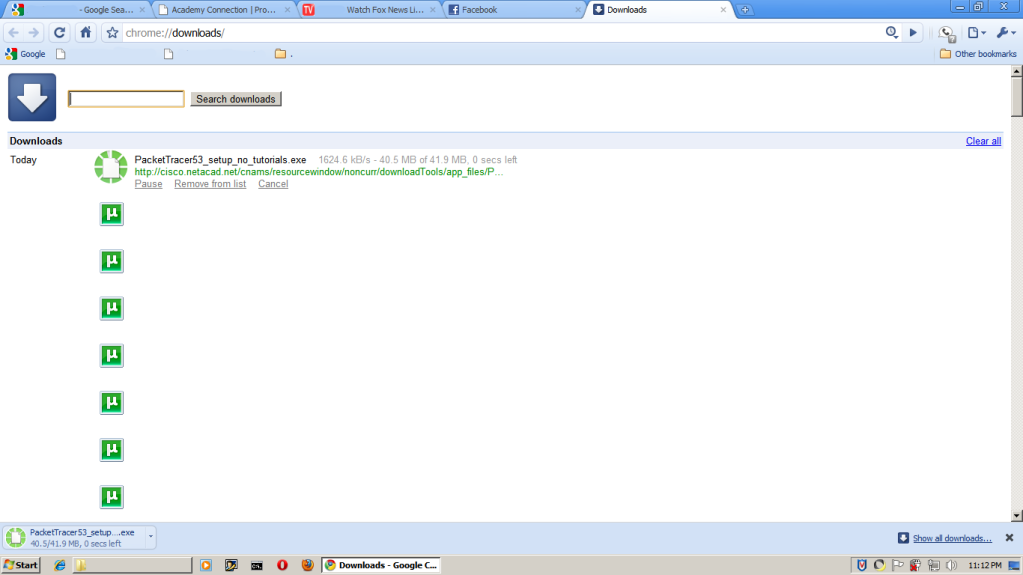This screenshot has width=1023, height=575.
Task: Switch to the Academy Connection tab
Action: point(224,10)
